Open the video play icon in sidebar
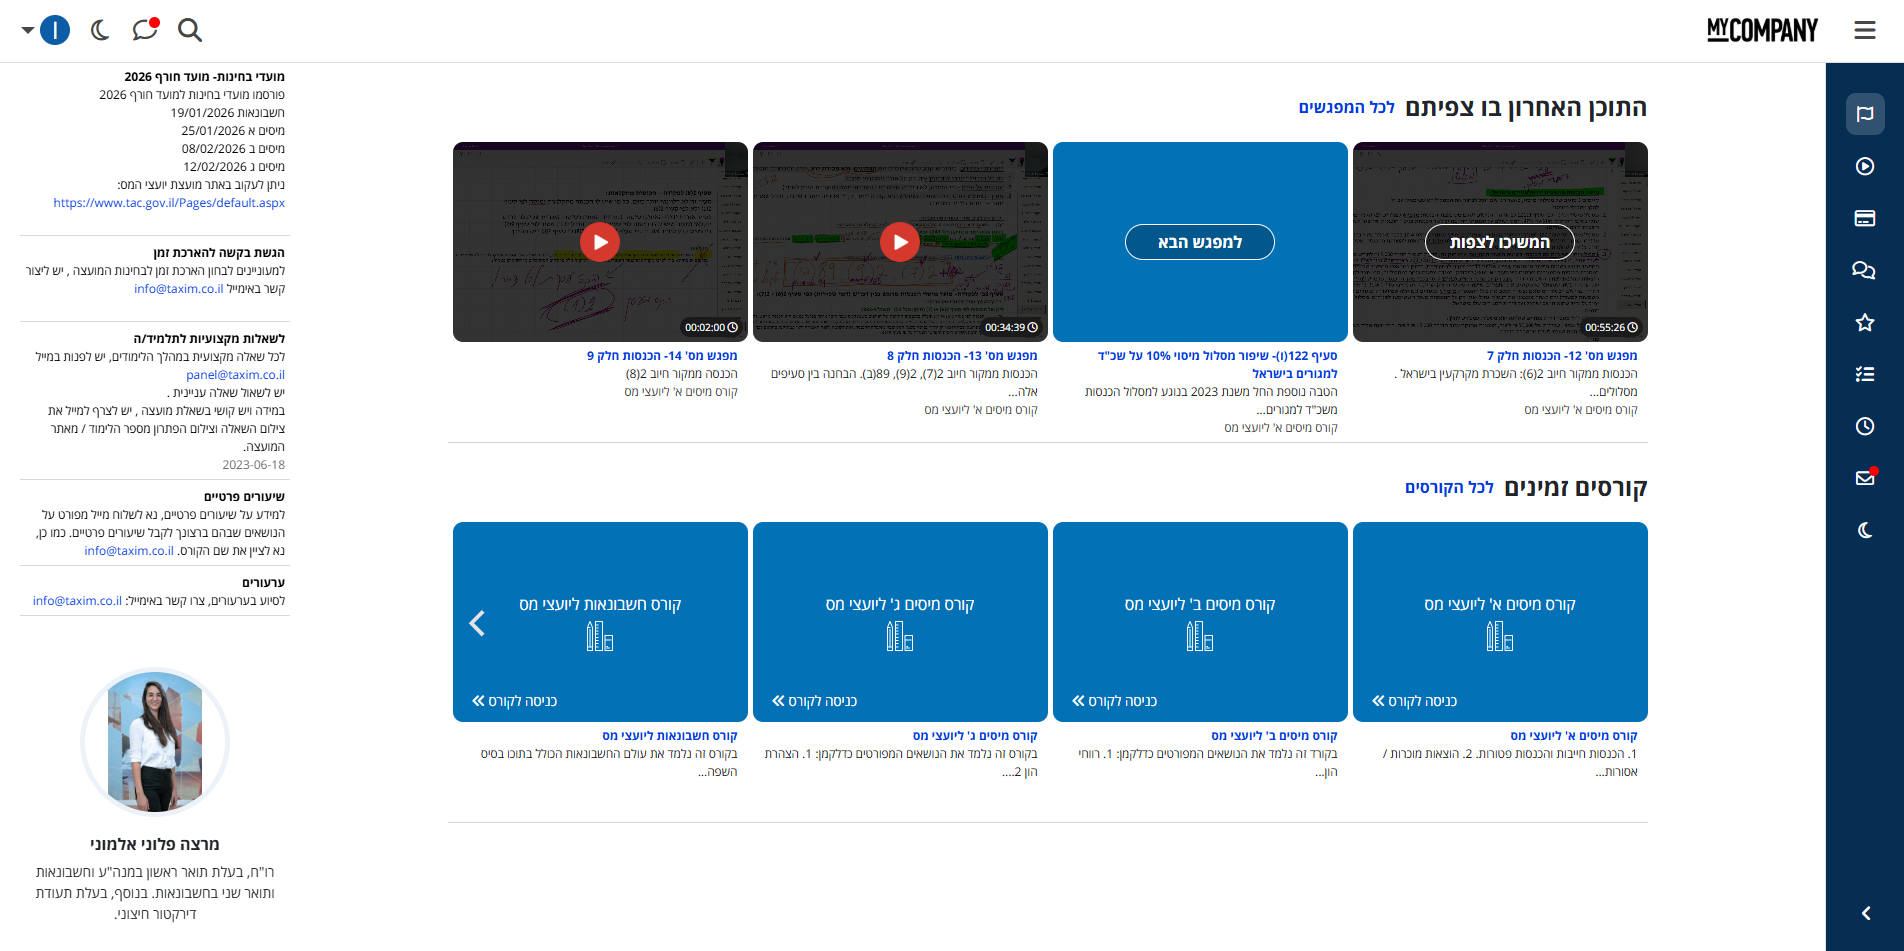Screen dimensions: 1904x951 point(1864,166)
